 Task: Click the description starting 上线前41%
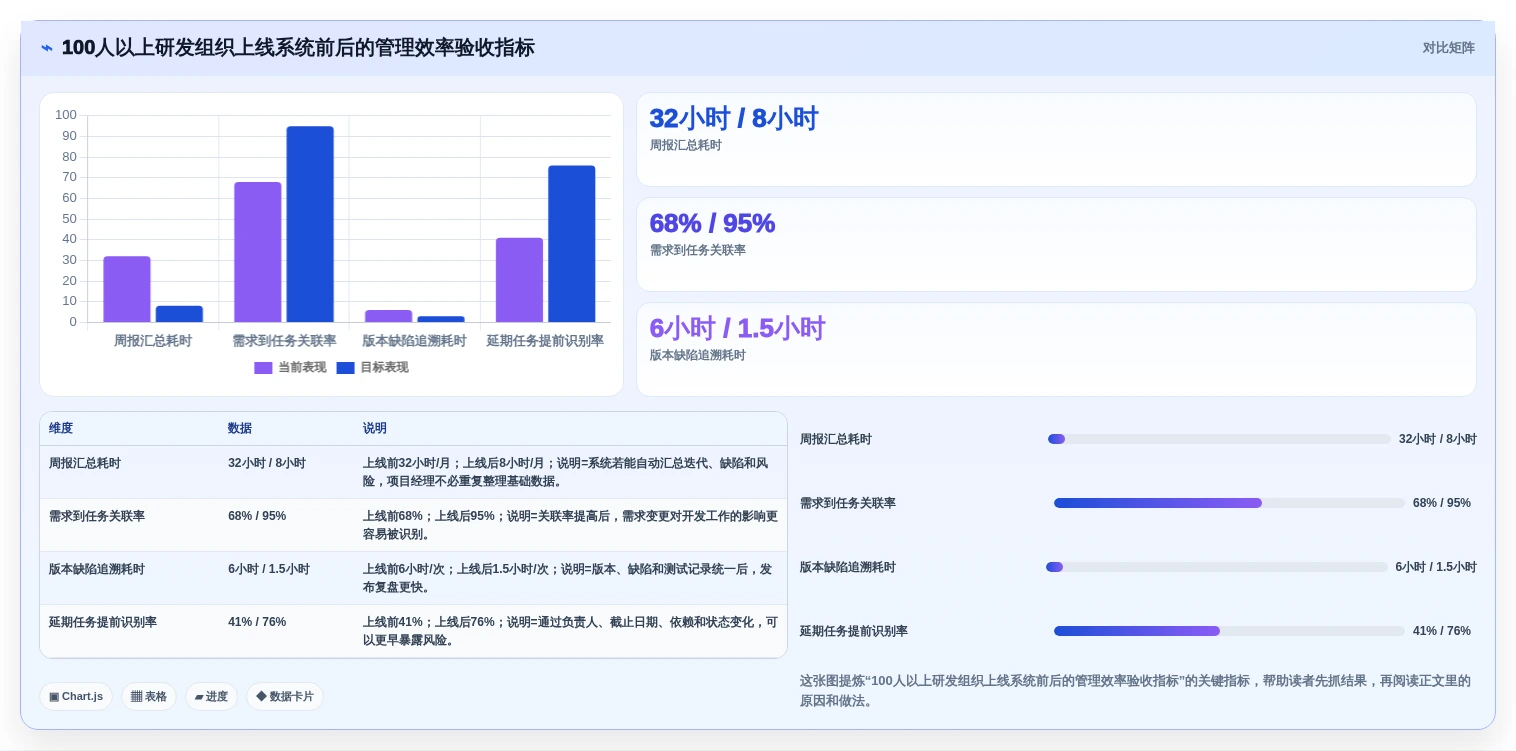[x=570, y=631]
